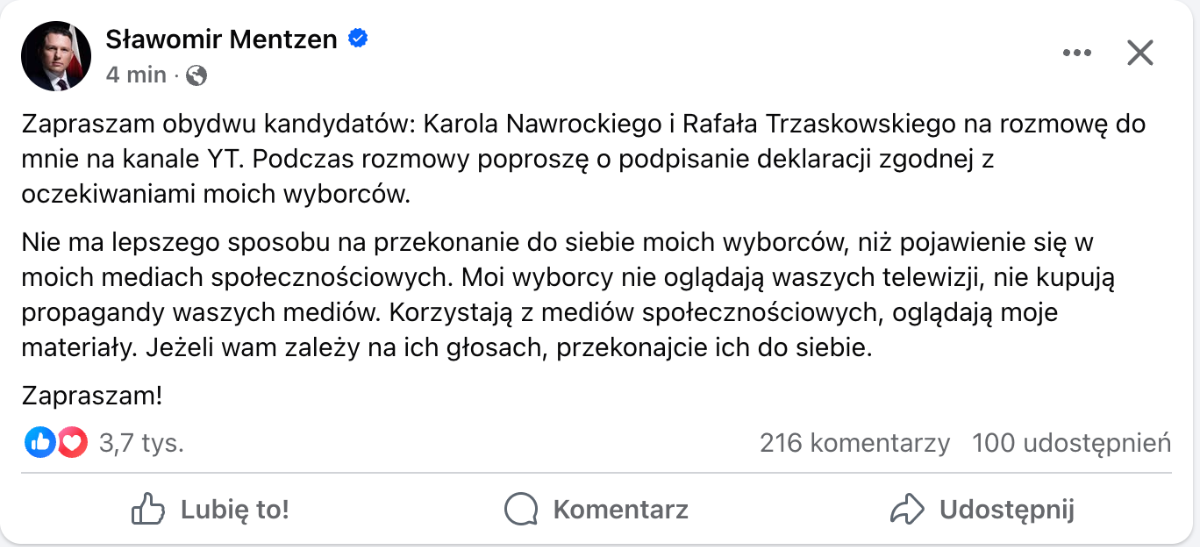The image size is (1200, 547).
Task: Click the speech bubble comment icon
Action: tap(521, 510)
